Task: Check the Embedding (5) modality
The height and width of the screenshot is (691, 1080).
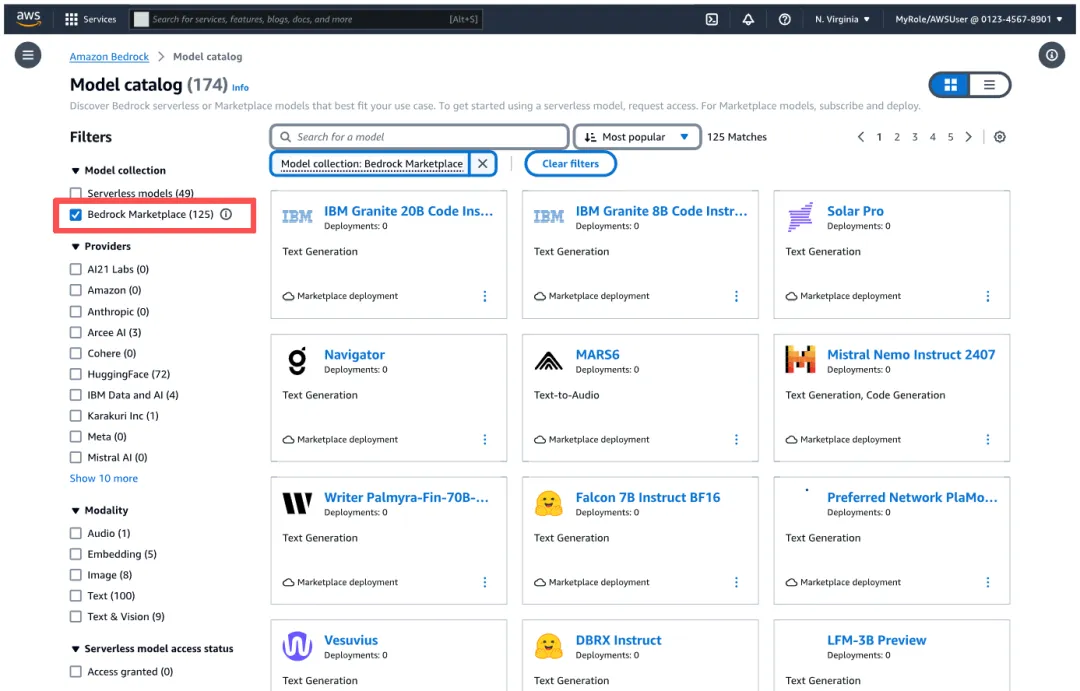Action: pyautogui.click(x=76, y=554)
